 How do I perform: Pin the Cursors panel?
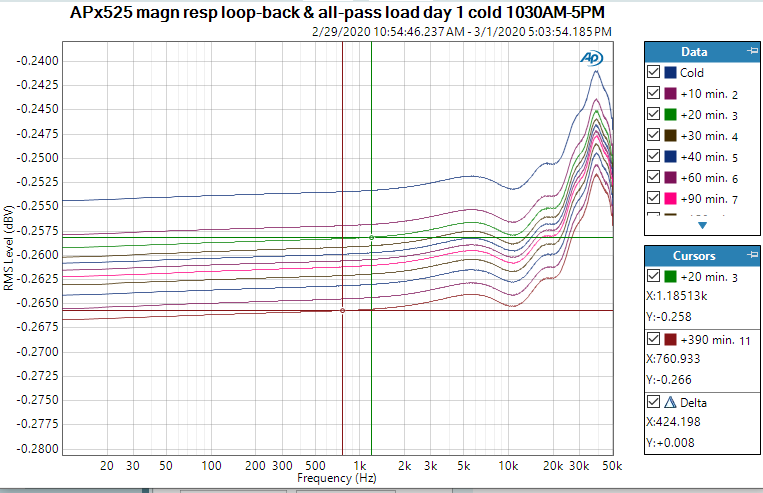point(752,255)
